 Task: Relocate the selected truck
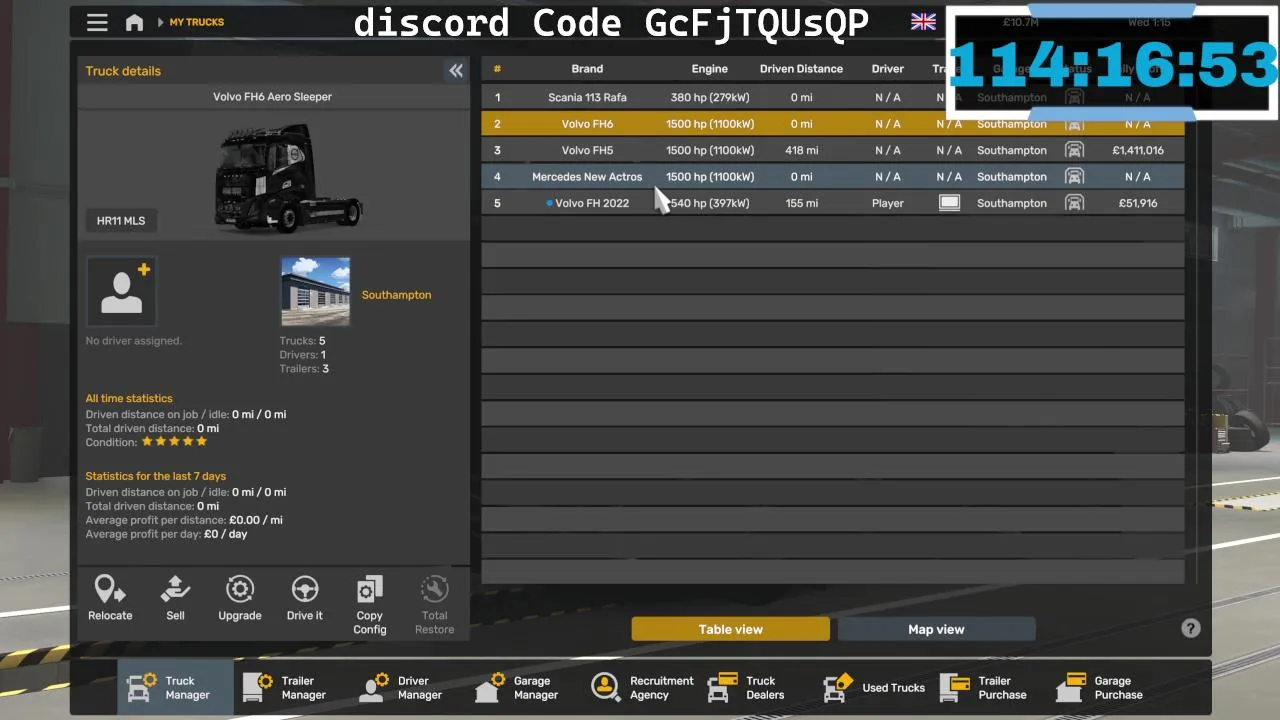[x=110, y=598]
